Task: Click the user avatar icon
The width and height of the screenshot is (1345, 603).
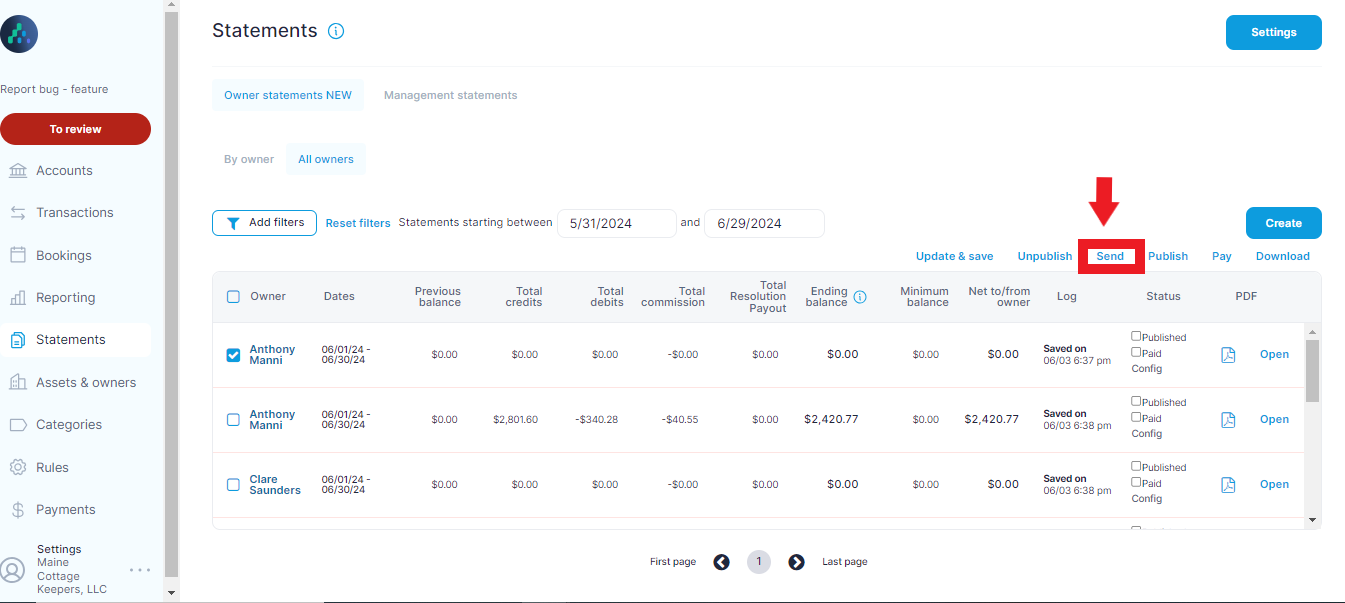Action: click(12, 570)
